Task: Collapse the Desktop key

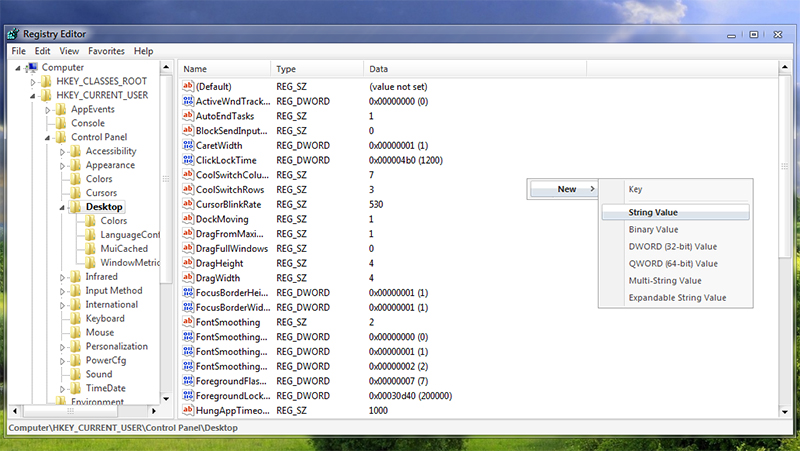Action: click(x=62, y=208)
